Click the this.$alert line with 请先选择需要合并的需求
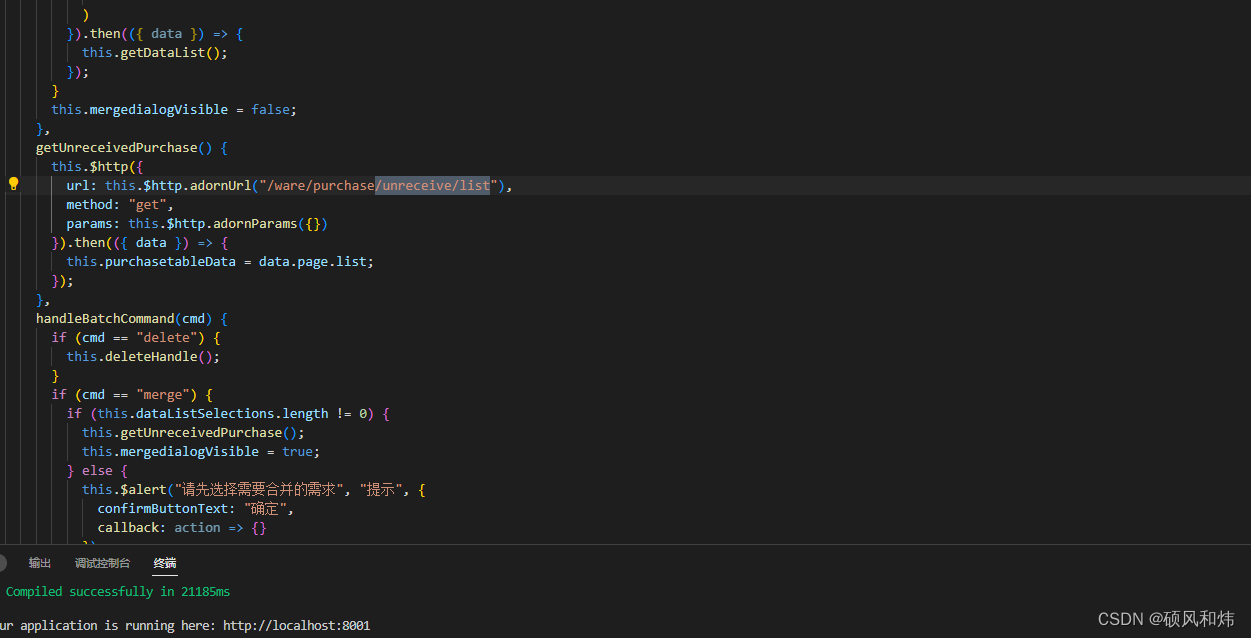The image size is (1251, 638). click(x=254, y=490)
